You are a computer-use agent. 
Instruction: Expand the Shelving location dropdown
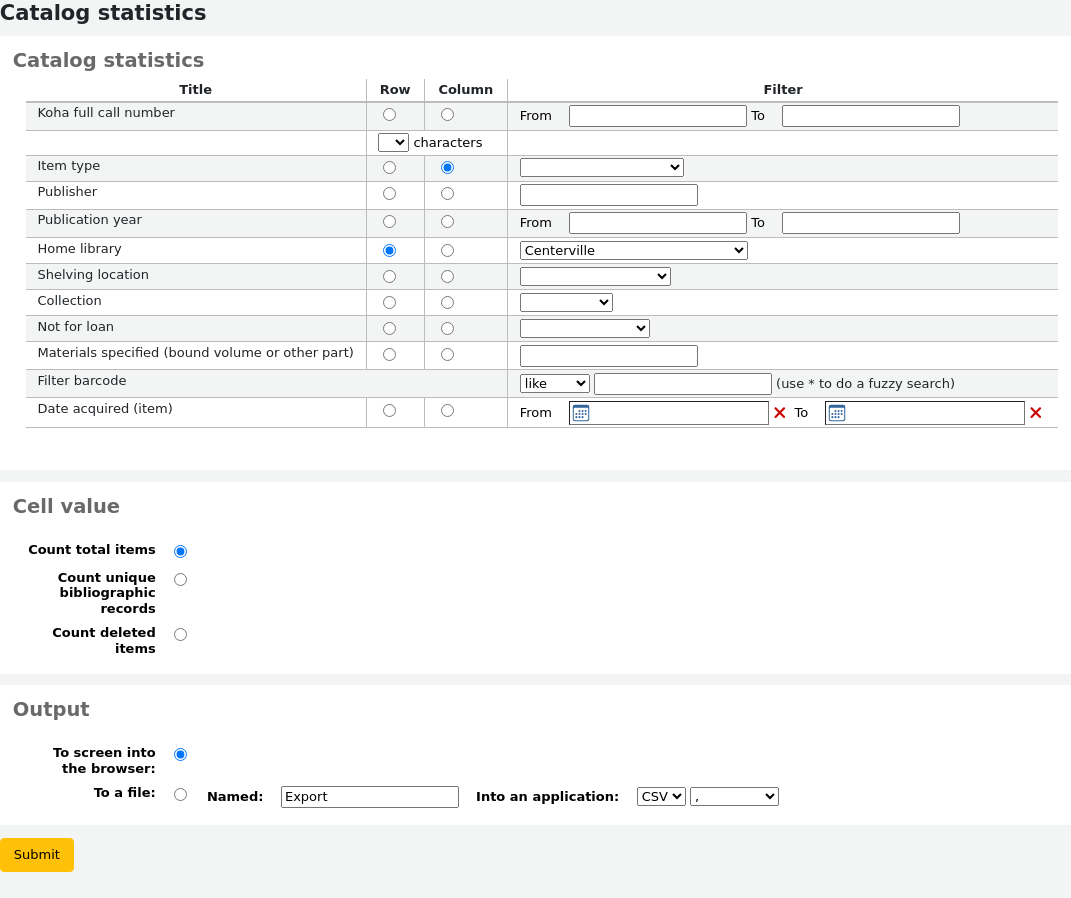[595, 277]
